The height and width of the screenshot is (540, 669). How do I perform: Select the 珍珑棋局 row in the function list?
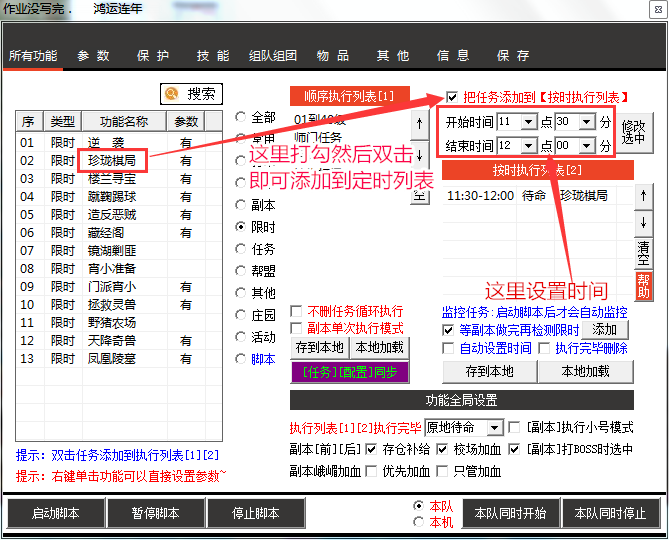[111, 160]
